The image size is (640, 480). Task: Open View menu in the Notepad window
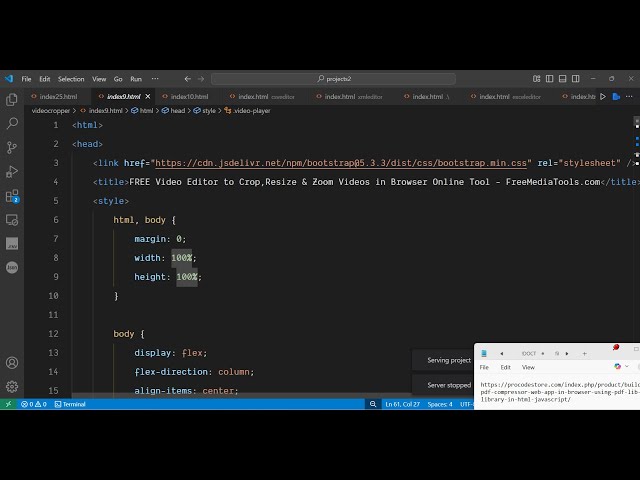(x=528, y=367)
